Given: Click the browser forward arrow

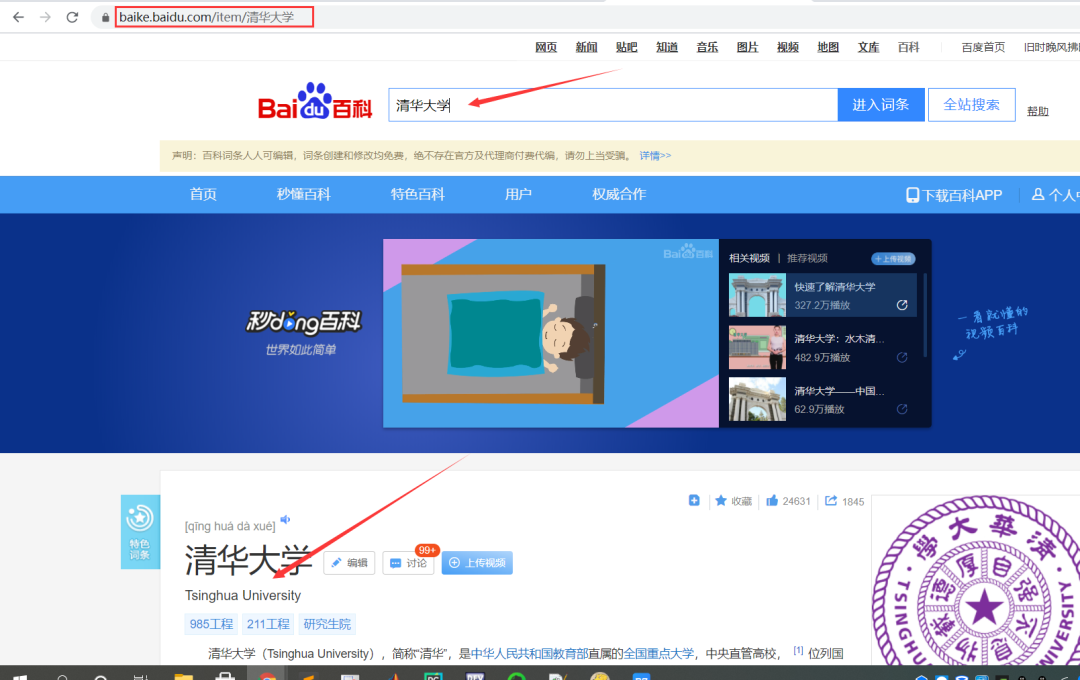Looking at the screenshot, I should (x=45, y=17).
